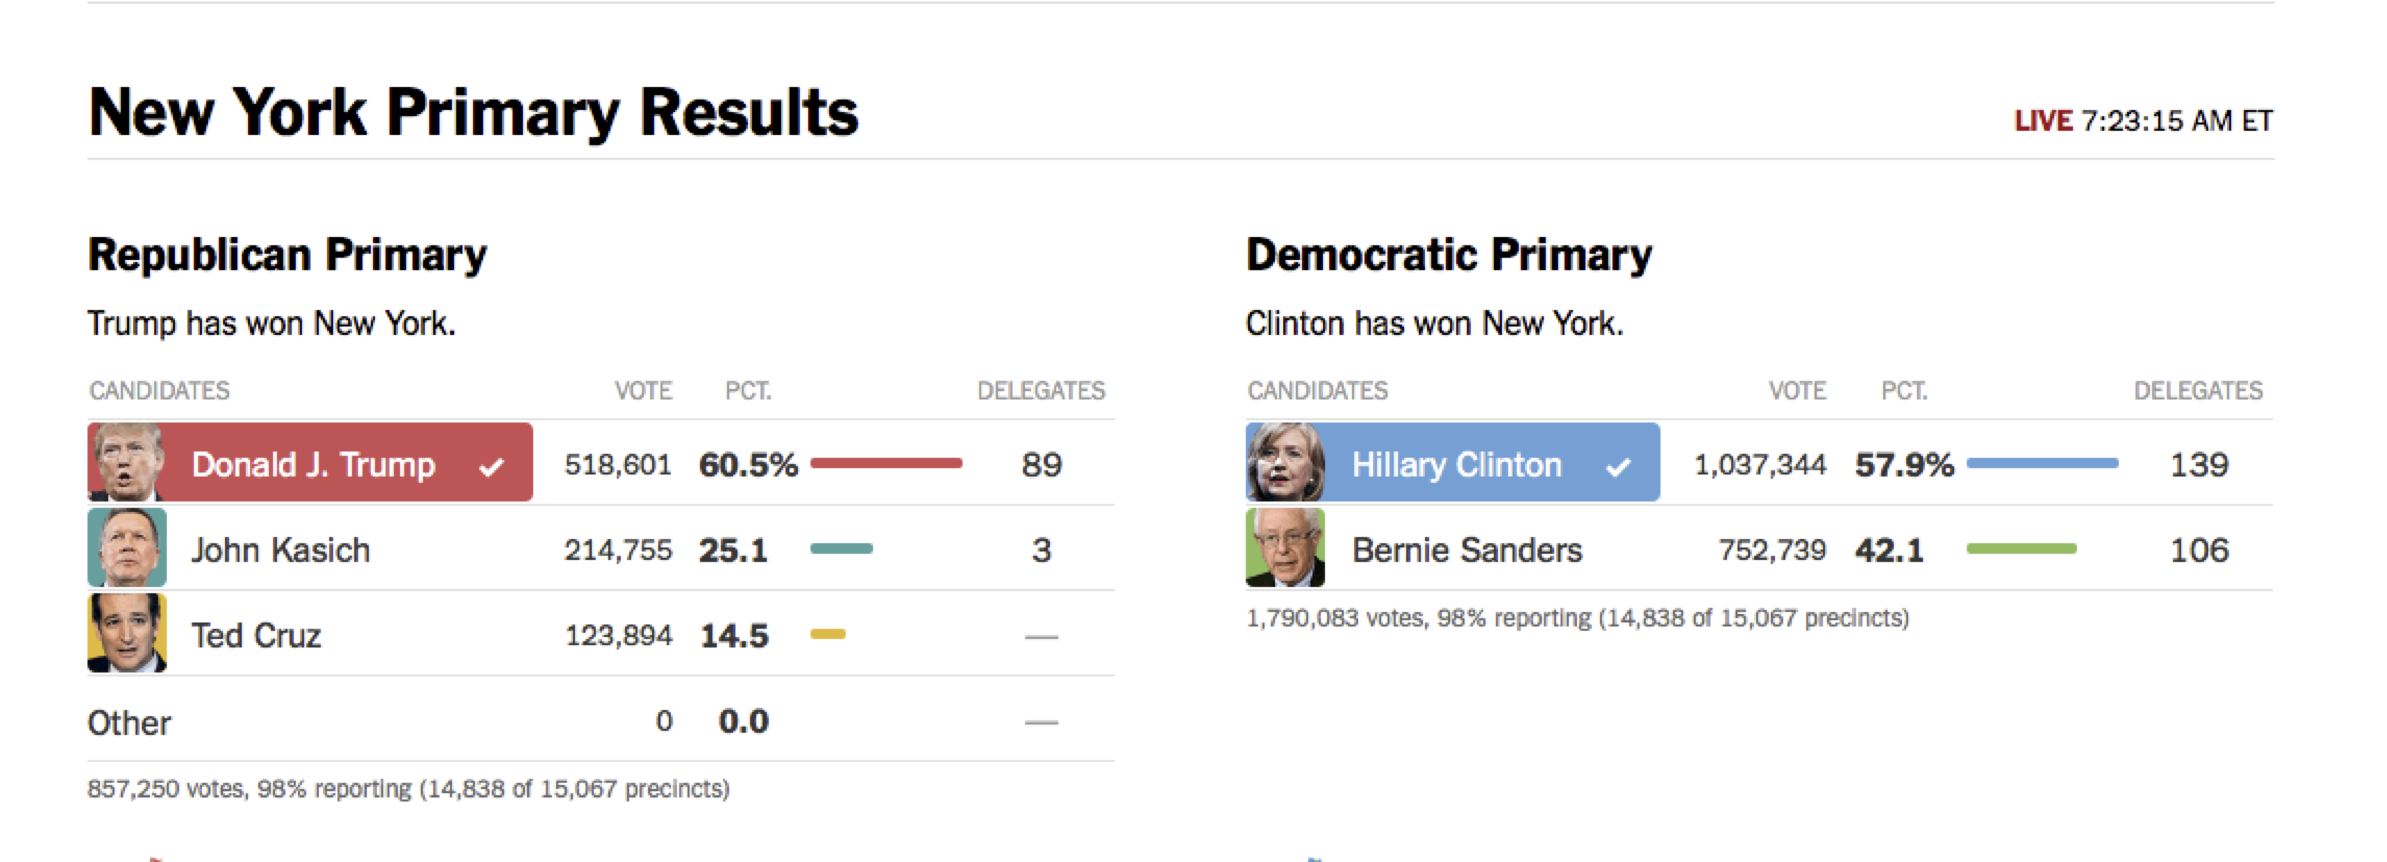Click the winner checkmark beside Trump
Screen dimensions: 2387x862
click(491, 466)
